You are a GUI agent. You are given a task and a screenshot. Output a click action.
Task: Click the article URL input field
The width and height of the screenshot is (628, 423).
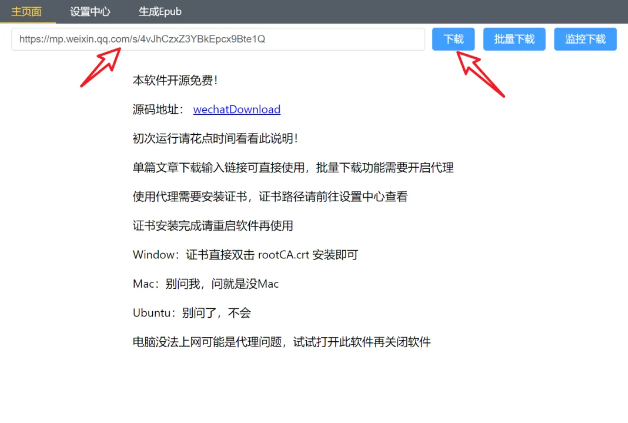[x=218, y=39]
